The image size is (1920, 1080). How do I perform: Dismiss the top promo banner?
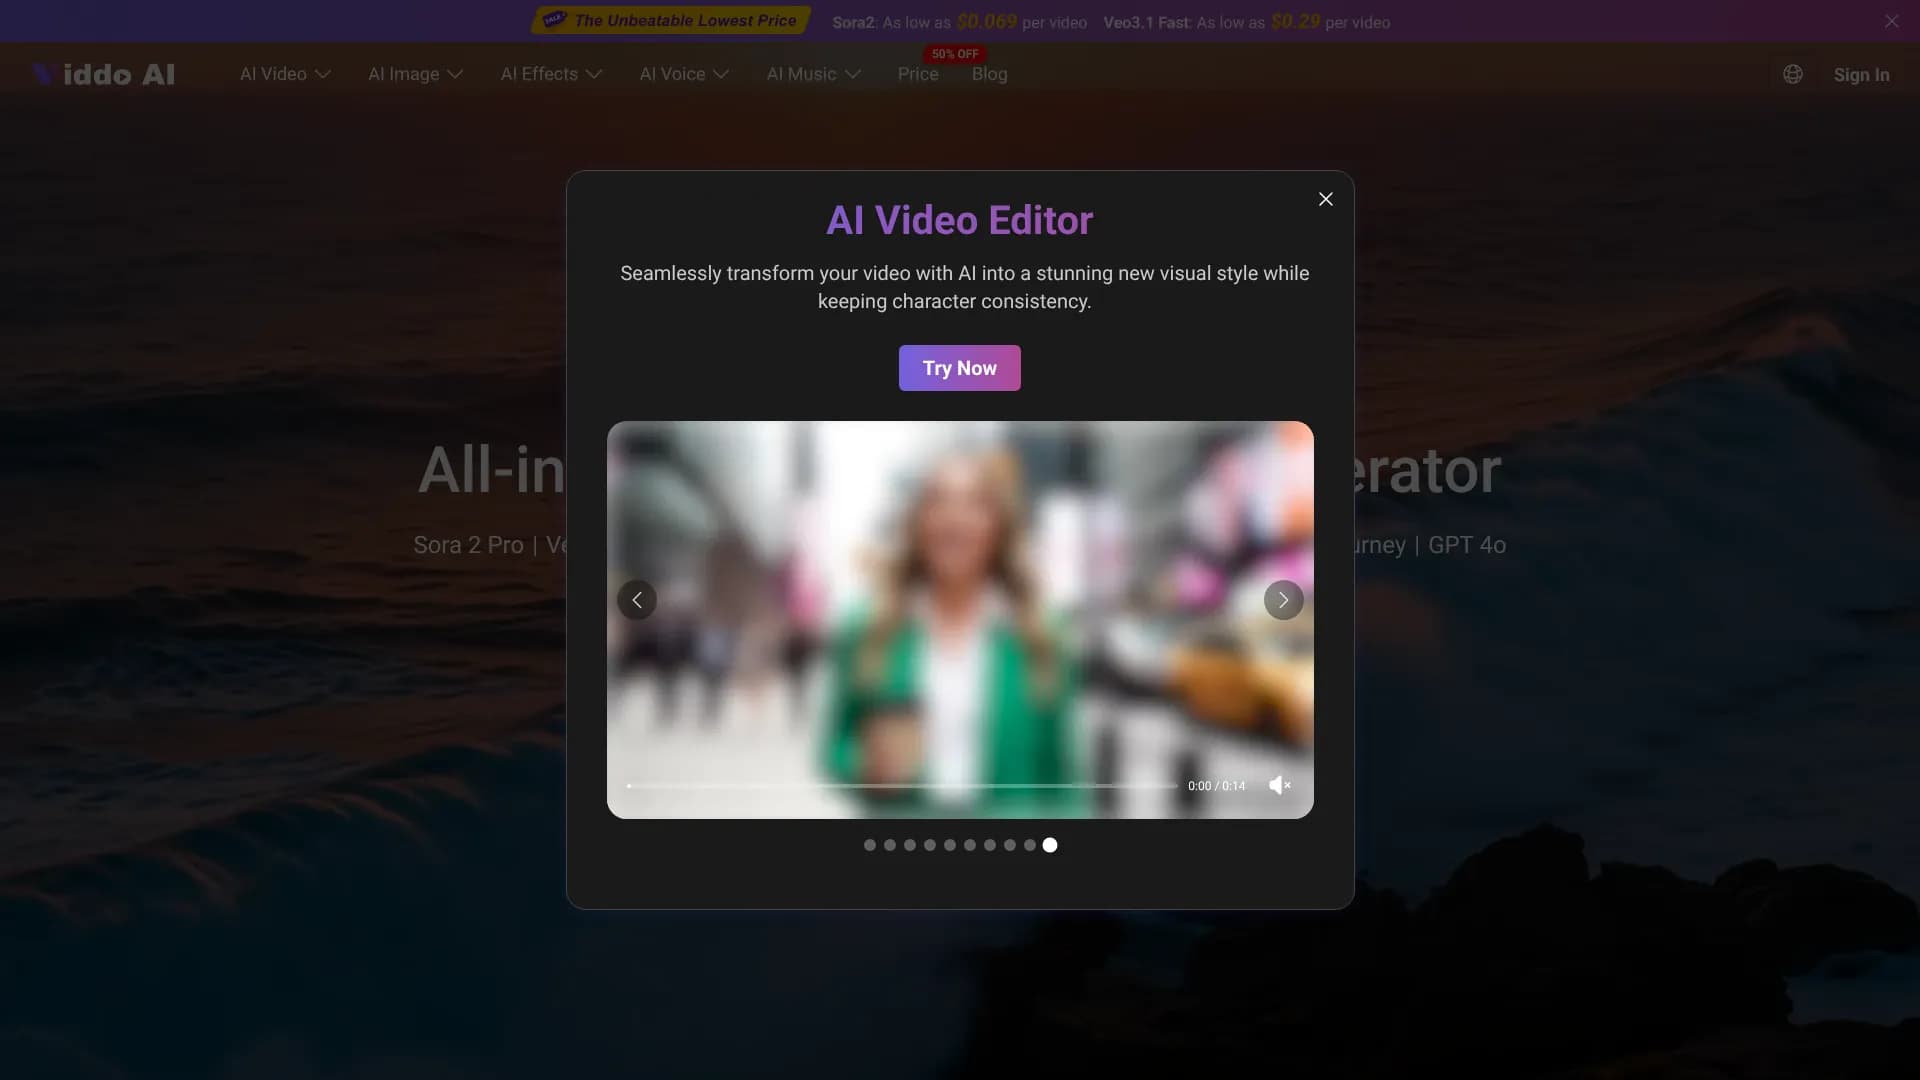click(1891, 21)
